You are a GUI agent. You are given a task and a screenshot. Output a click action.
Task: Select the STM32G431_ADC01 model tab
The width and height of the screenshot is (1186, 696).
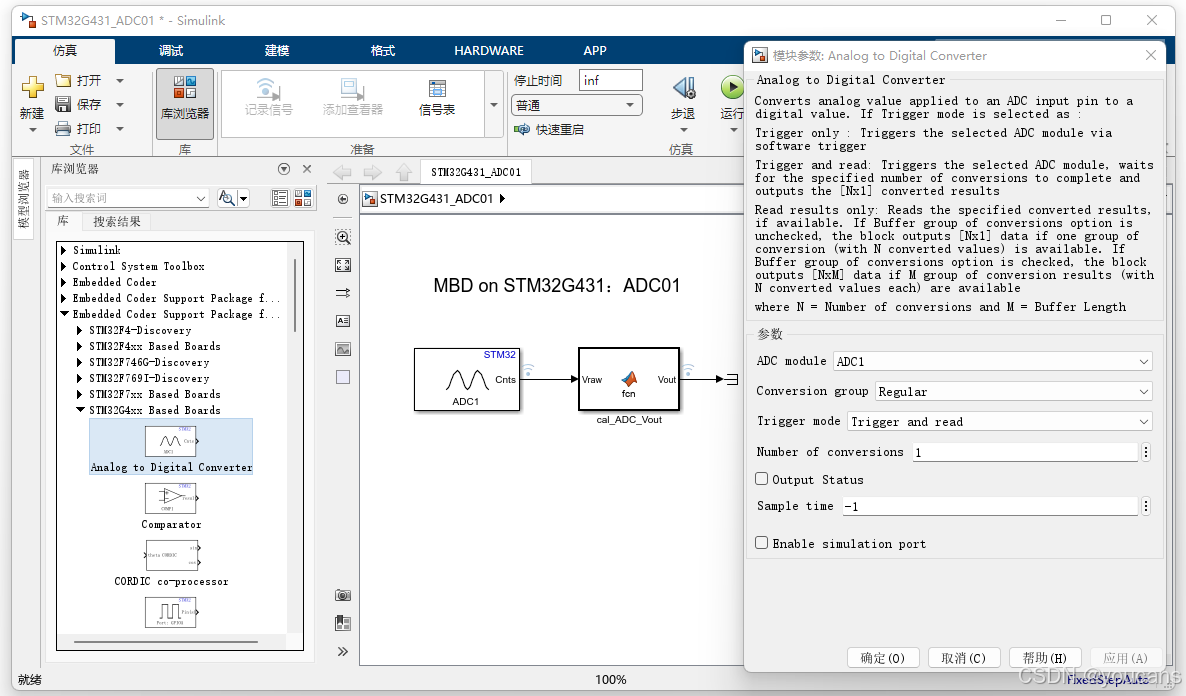coord(476,172)
